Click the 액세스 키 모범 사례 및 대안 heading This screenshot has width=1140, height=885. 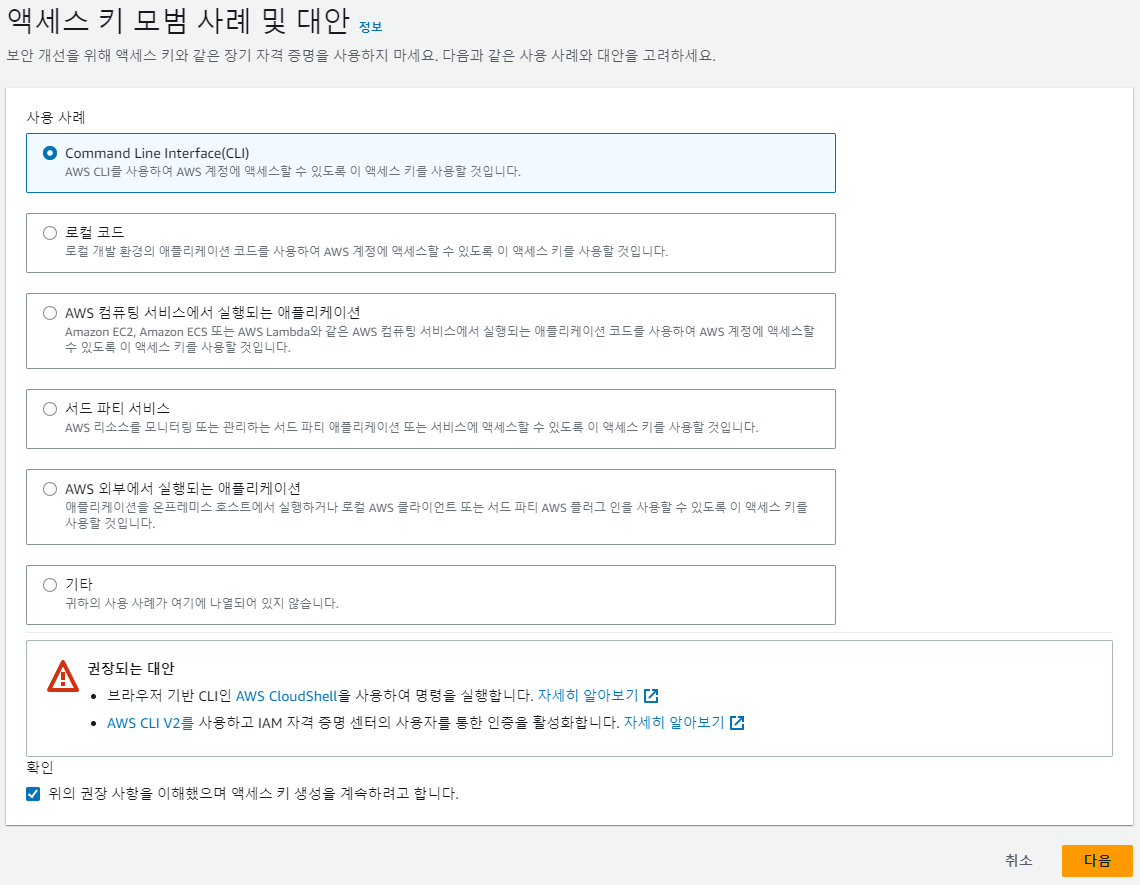click(179, 20)
